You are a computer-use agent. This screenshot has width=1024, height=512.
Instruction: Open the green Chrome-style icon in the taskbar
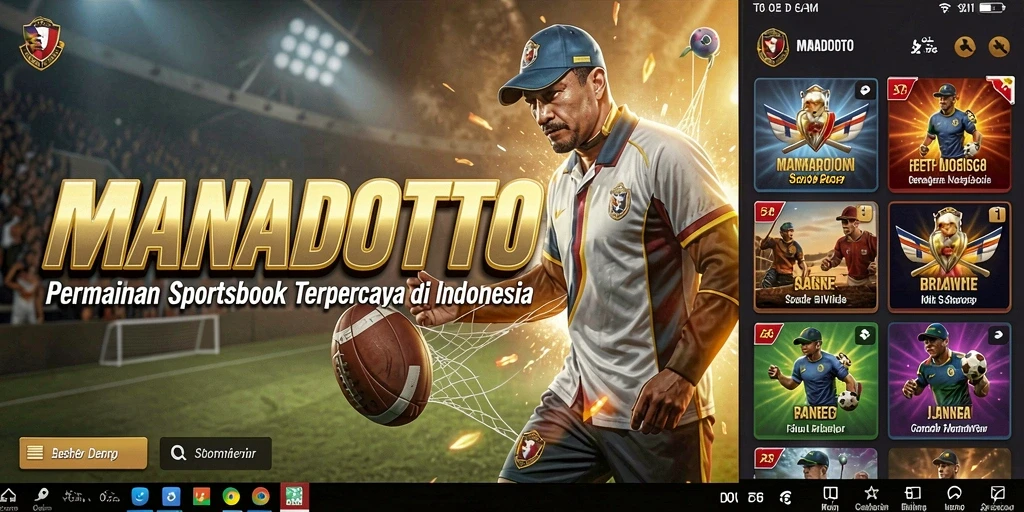click(x=231, y=497)
